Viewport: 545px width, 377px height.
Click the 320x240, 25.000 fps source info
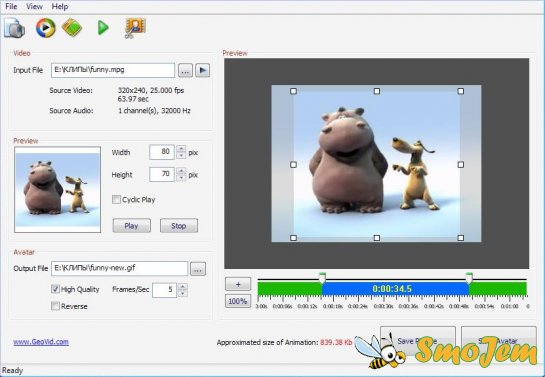pos(151,91)
